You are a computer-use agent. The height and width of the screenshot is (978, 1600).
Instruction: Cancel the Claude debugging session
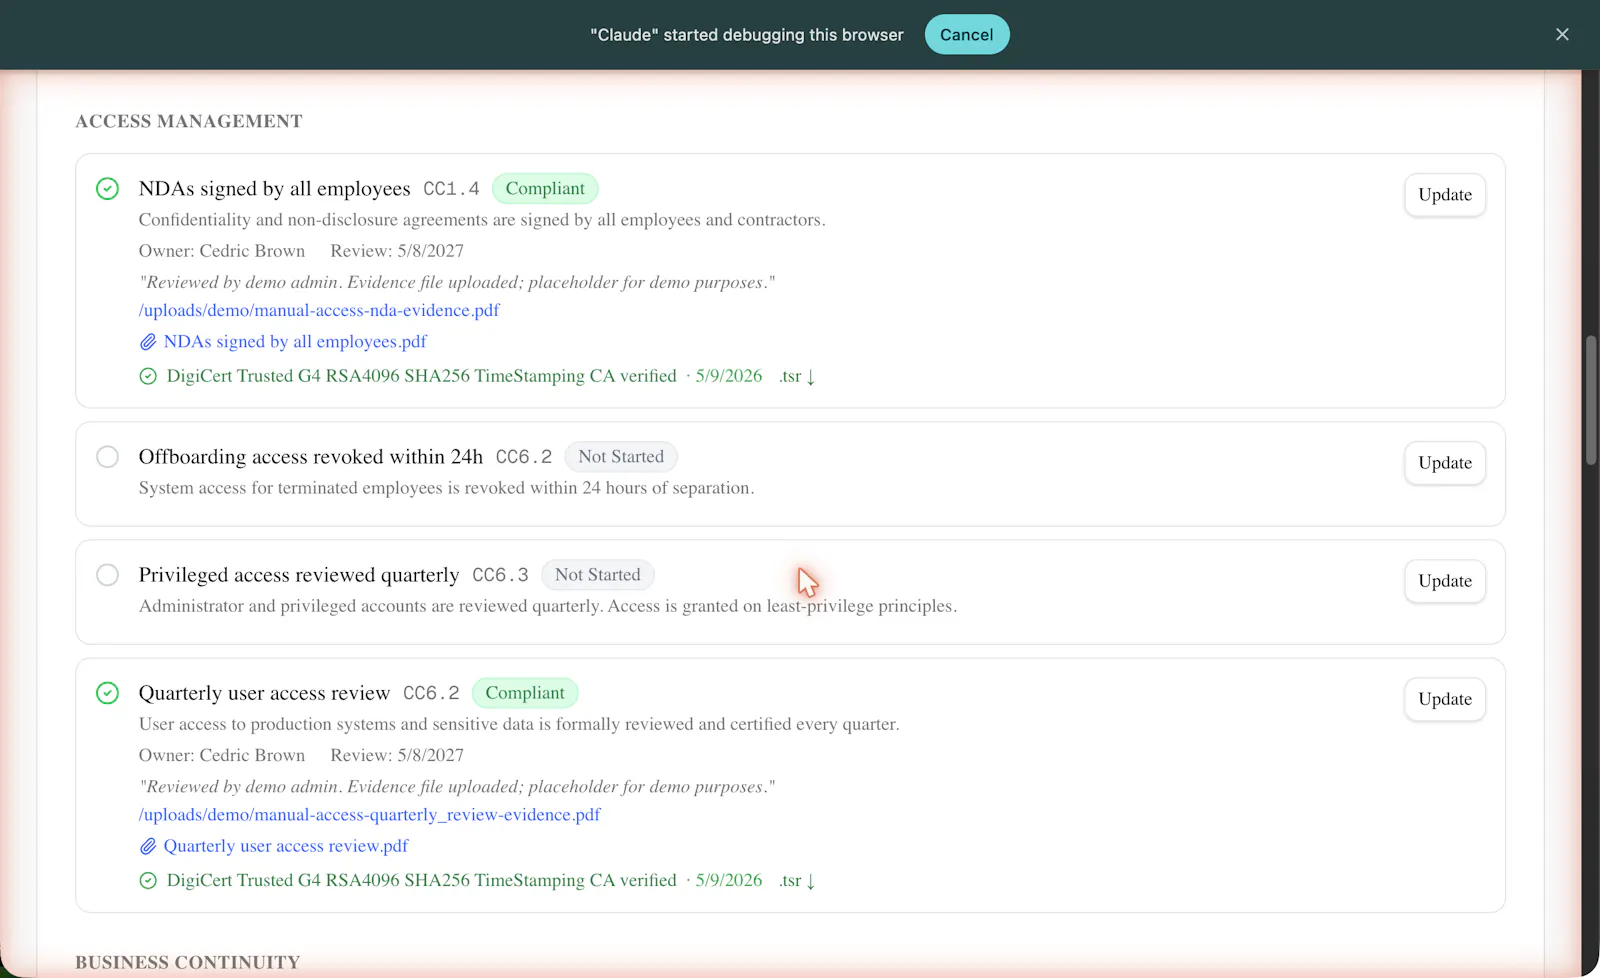click(966, 35)
